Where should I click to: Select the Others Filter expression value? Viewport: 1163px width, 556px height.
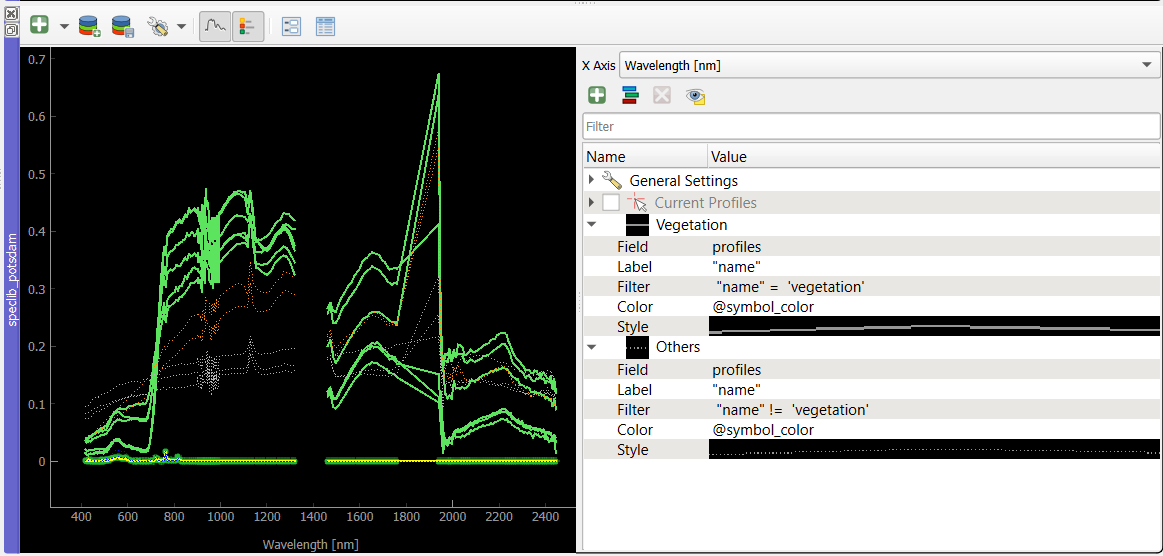click(x=792, y=409)
